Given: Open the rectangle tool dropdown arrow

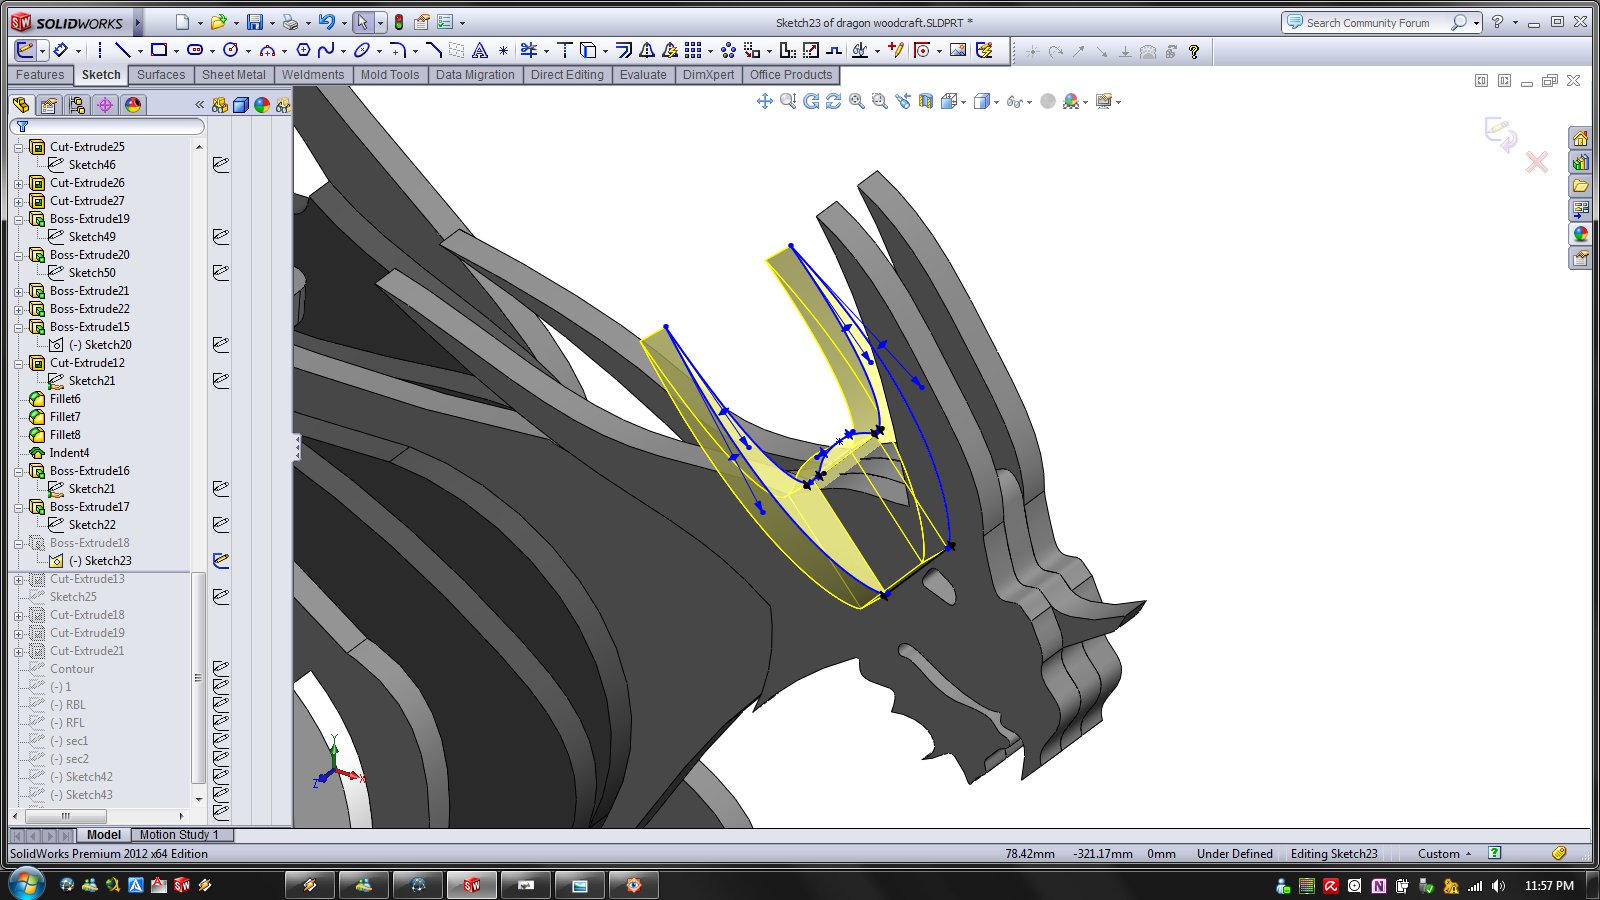Looking at the screenshot, I should point(176,50).
